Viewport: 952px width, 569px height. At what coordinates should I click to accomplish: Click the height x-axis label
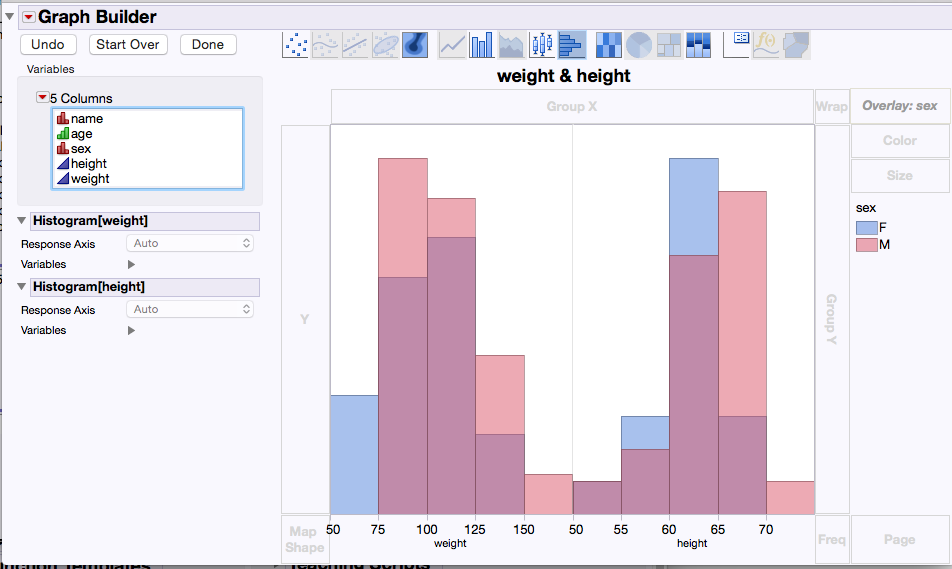click(692, 543)
